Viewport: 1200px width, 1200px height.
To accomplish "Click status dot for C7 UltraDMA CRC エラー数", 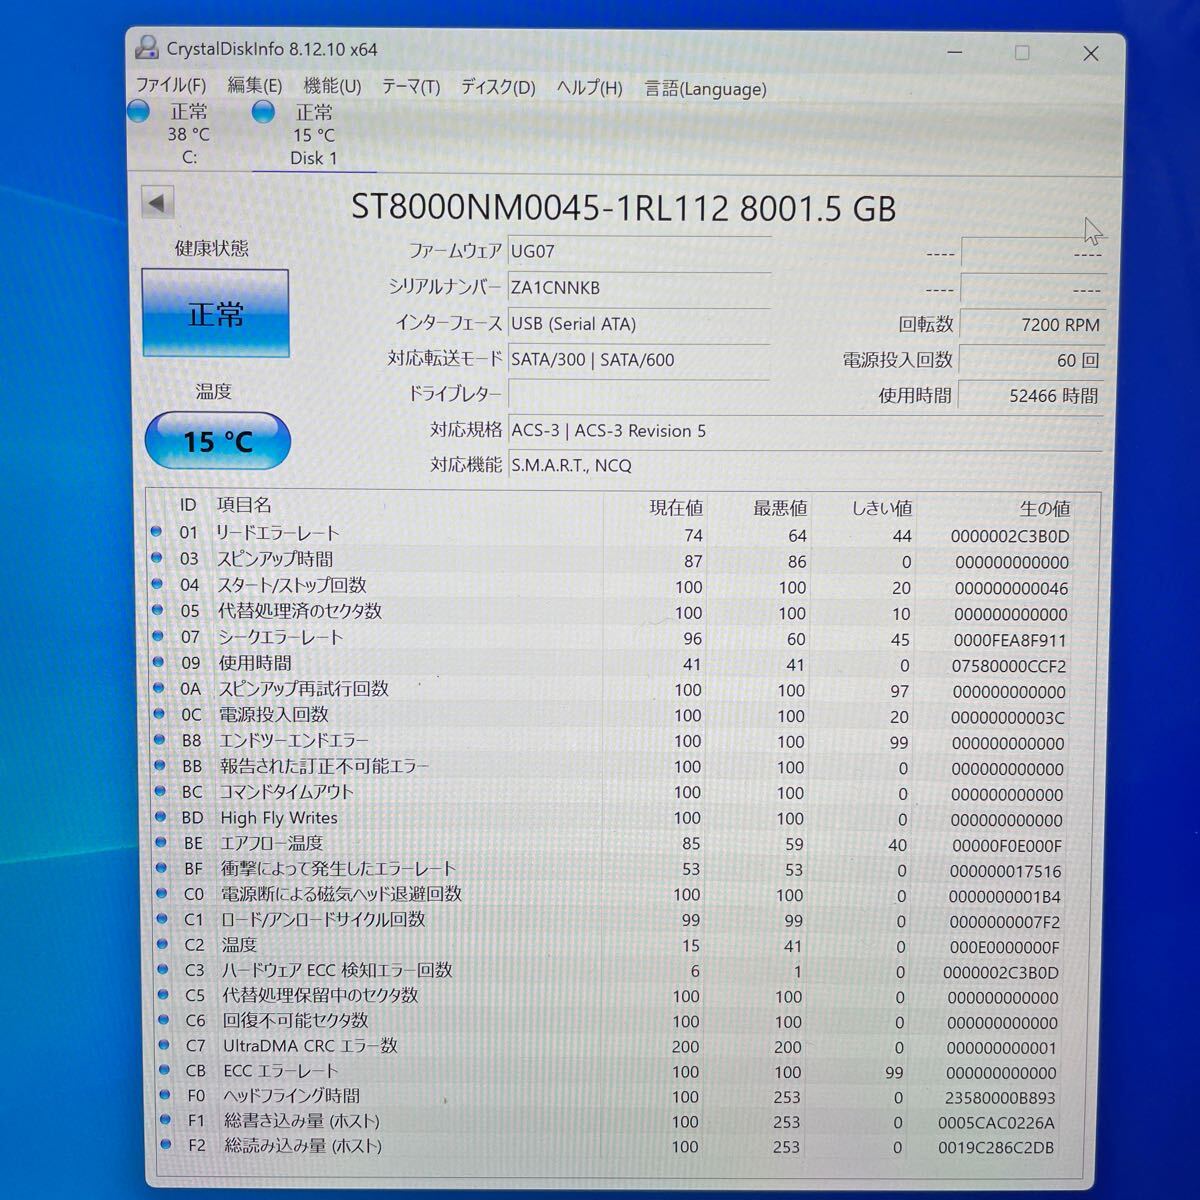I will [x=164, y=1044].
